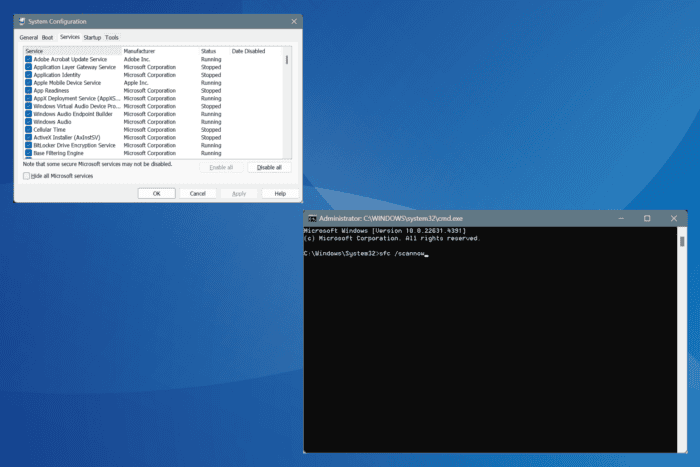This screenshot has width=700, height=467.
Task: Click the Apply button
Action: 239,193
